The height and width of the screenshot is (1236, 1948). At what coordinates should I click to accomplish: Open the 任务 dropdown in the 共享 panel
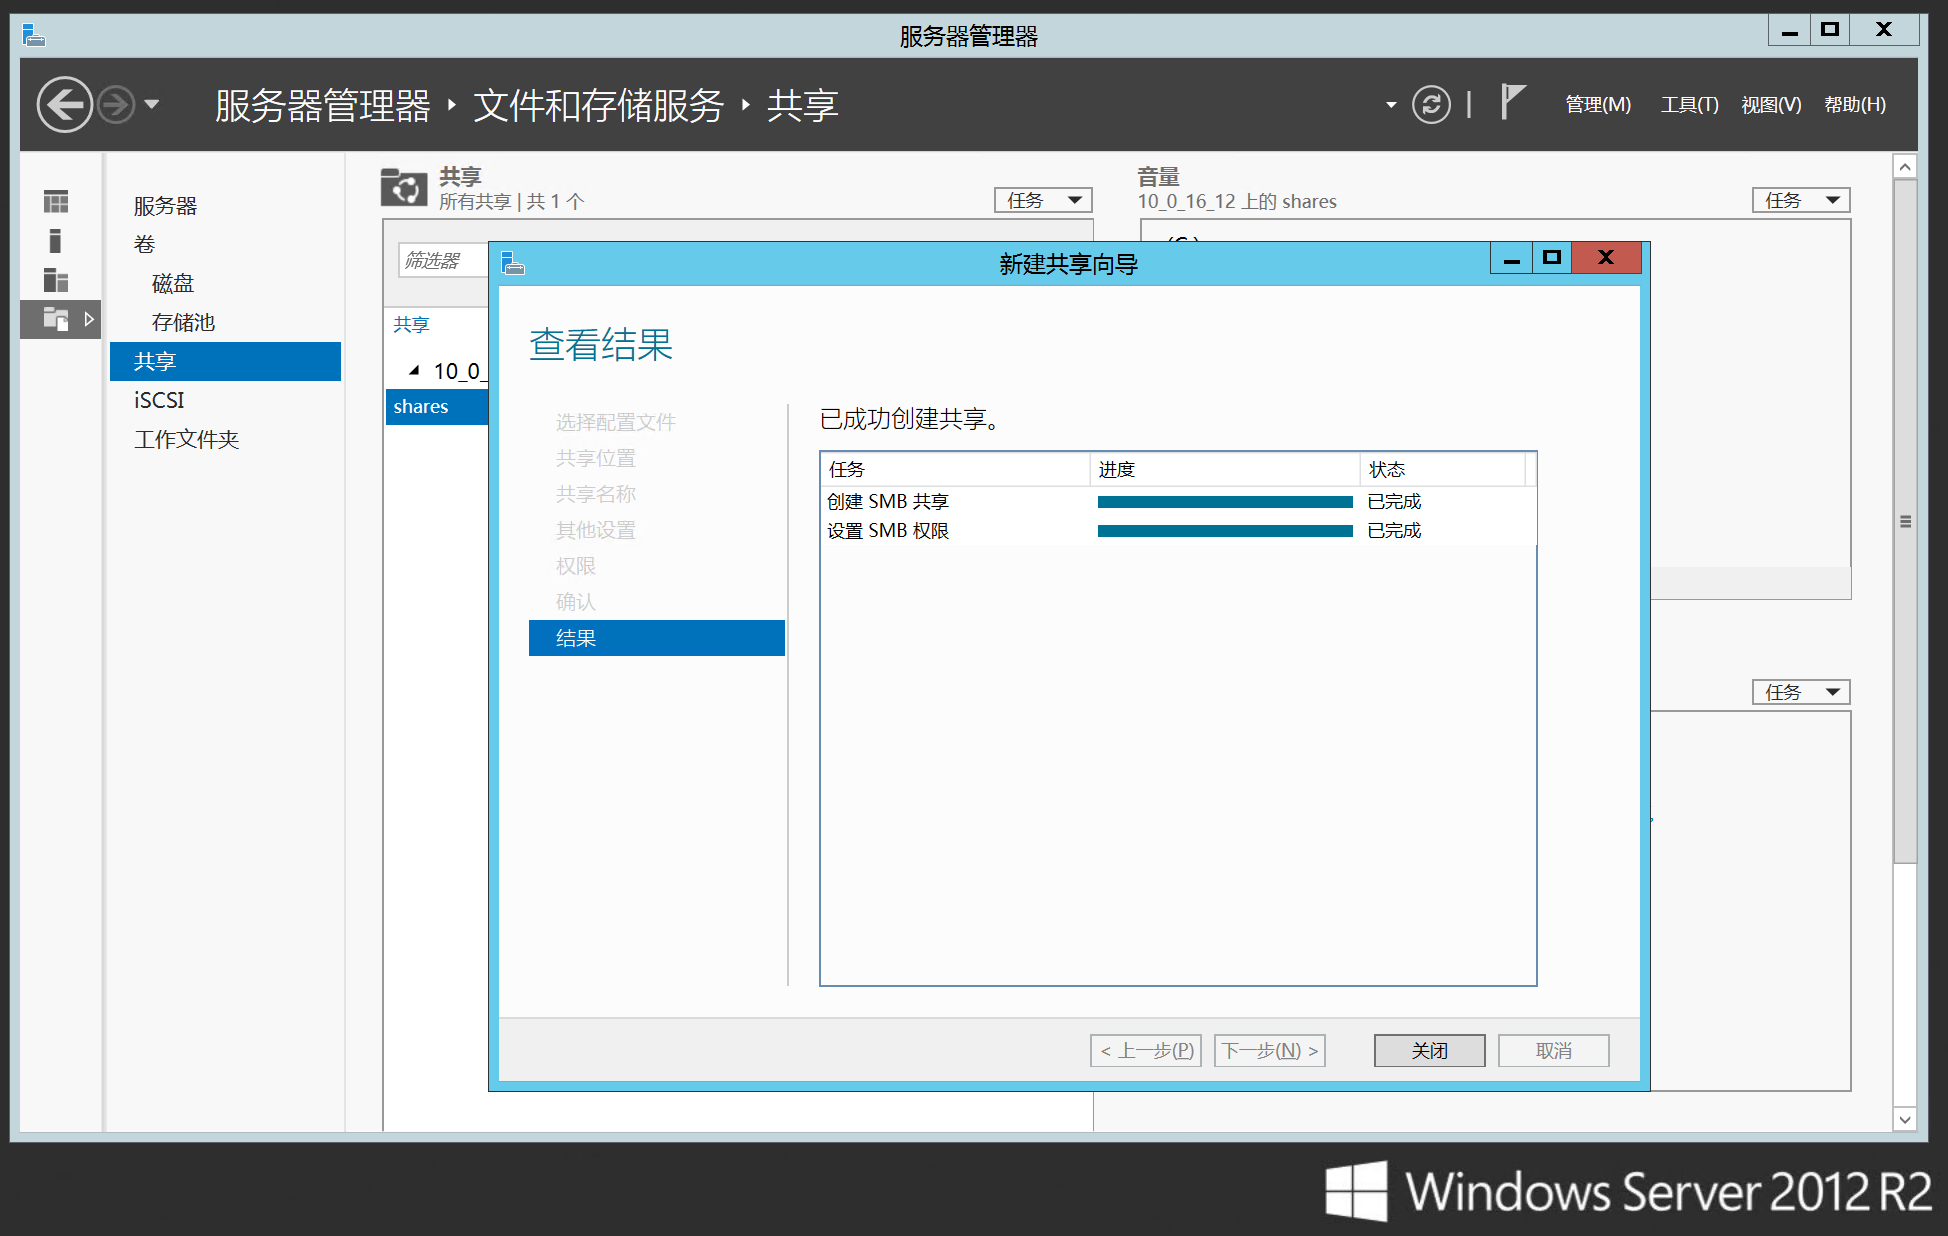(1043, 200)
